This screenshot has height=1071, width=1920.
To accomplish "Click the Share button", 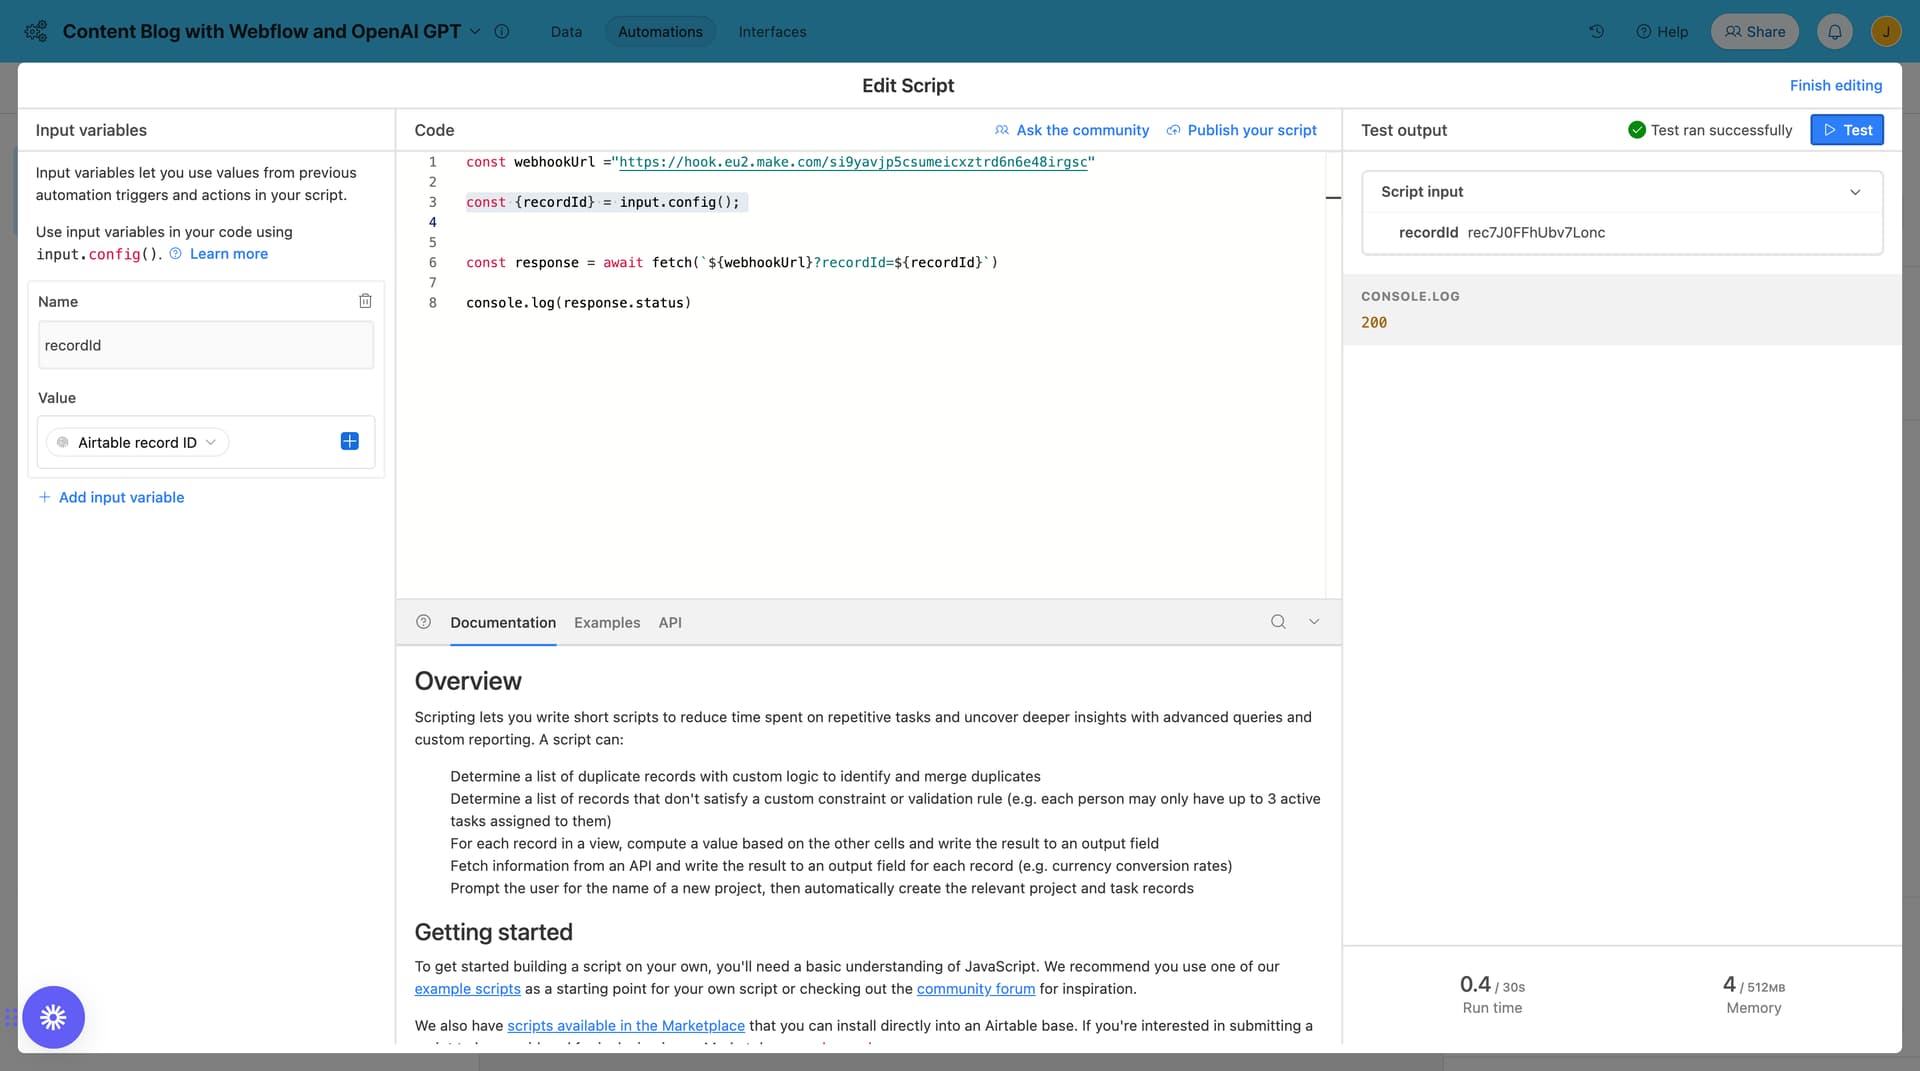I will [1755, 31].
